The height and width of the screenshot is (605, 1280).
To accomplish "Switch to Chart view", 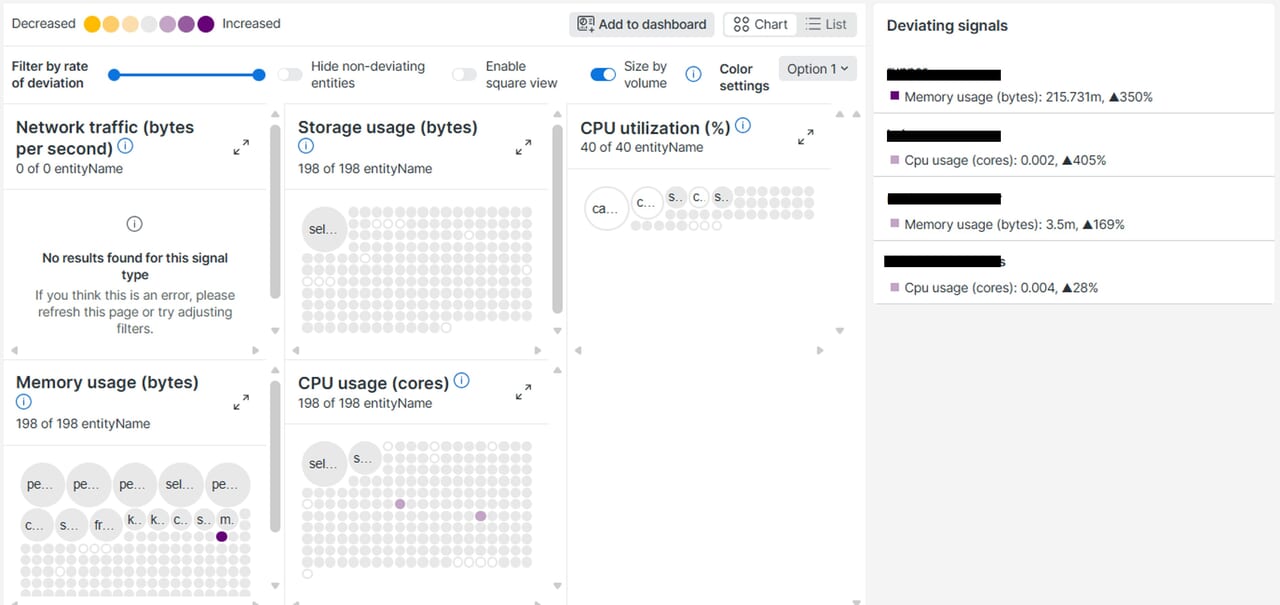I will [x=761, y=24].
